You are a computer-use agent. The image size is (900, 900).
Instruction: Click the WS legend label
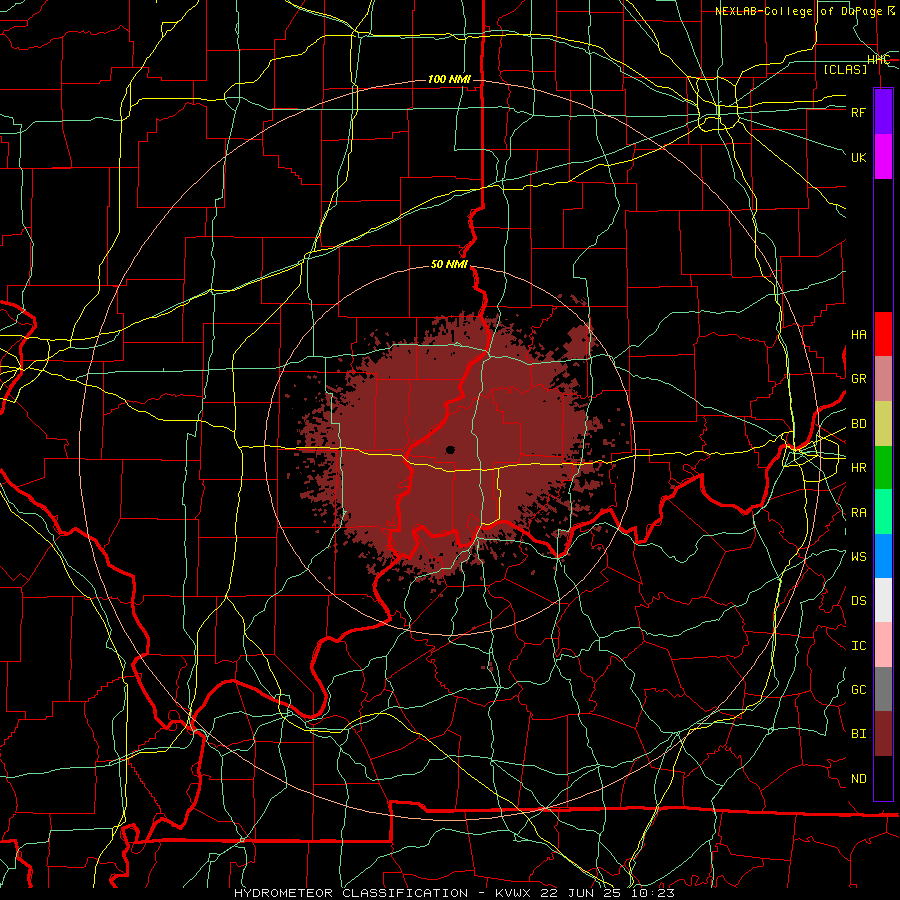coord(858,557)
